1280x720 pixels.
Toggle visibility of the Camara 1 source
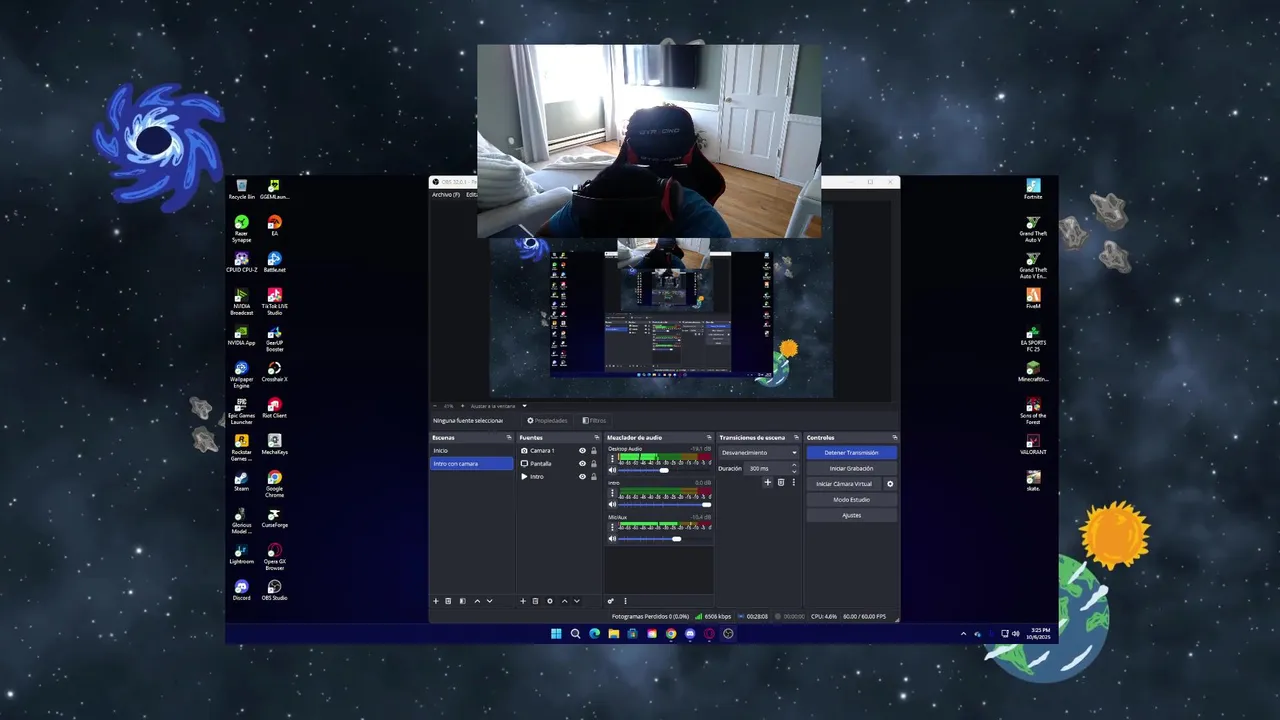[582, 451]
